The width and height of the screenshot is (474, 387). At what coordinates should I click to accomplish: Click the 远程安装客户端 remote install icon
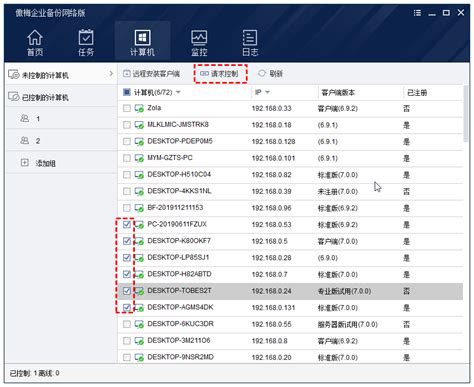(127, 73)
